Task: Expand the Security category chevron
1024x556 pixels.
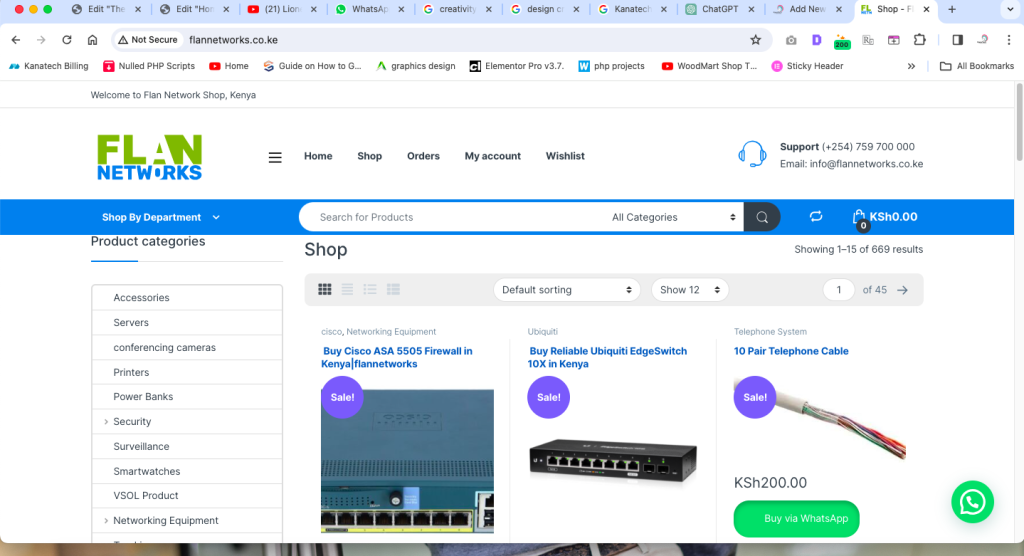Action: point(106,422)
